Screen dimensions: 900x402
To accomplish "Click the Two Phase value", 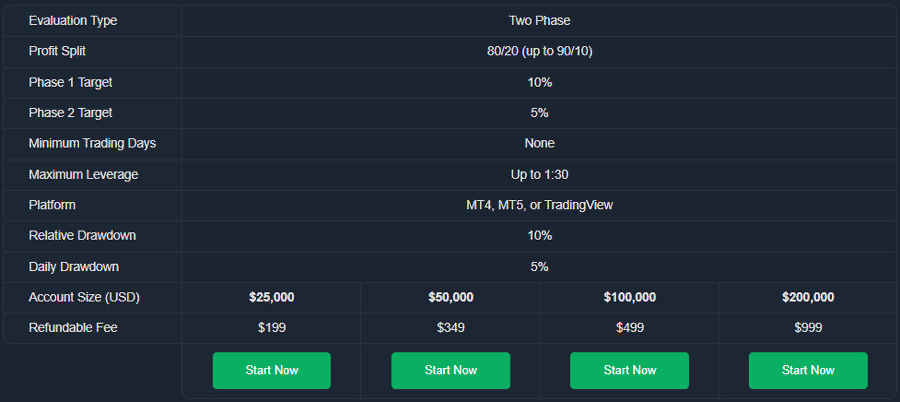I will coord(540,21).
